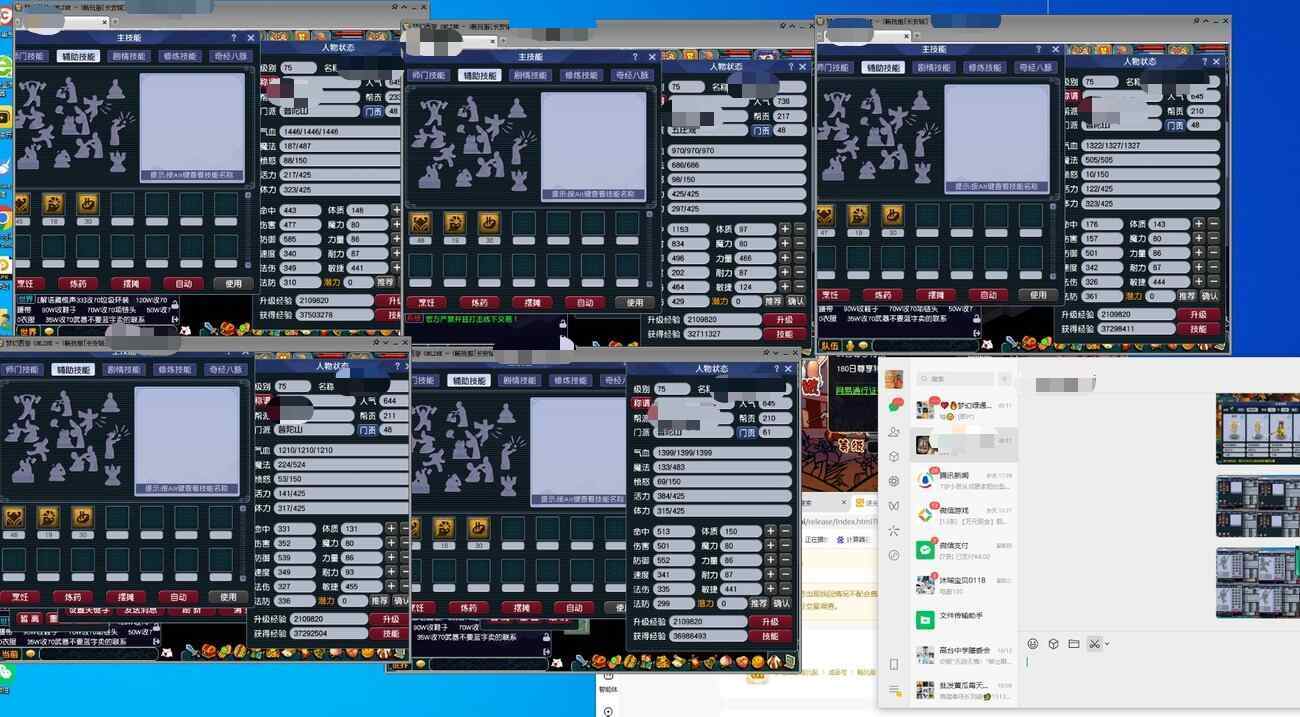Click 使用 button in bottom-left game window
1300x717 pixels.
tap(228, 597)
